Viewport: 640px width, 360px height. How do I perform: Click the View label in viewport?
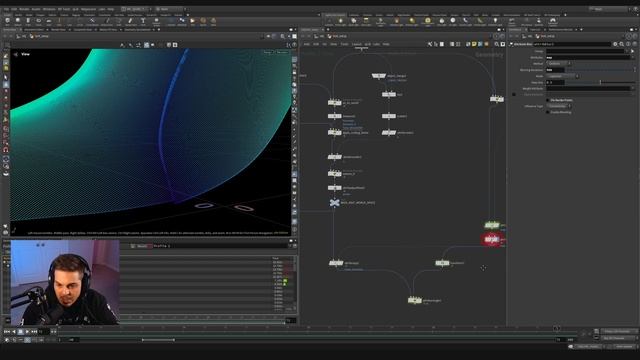pyautogui.click(x=25, y=54)
